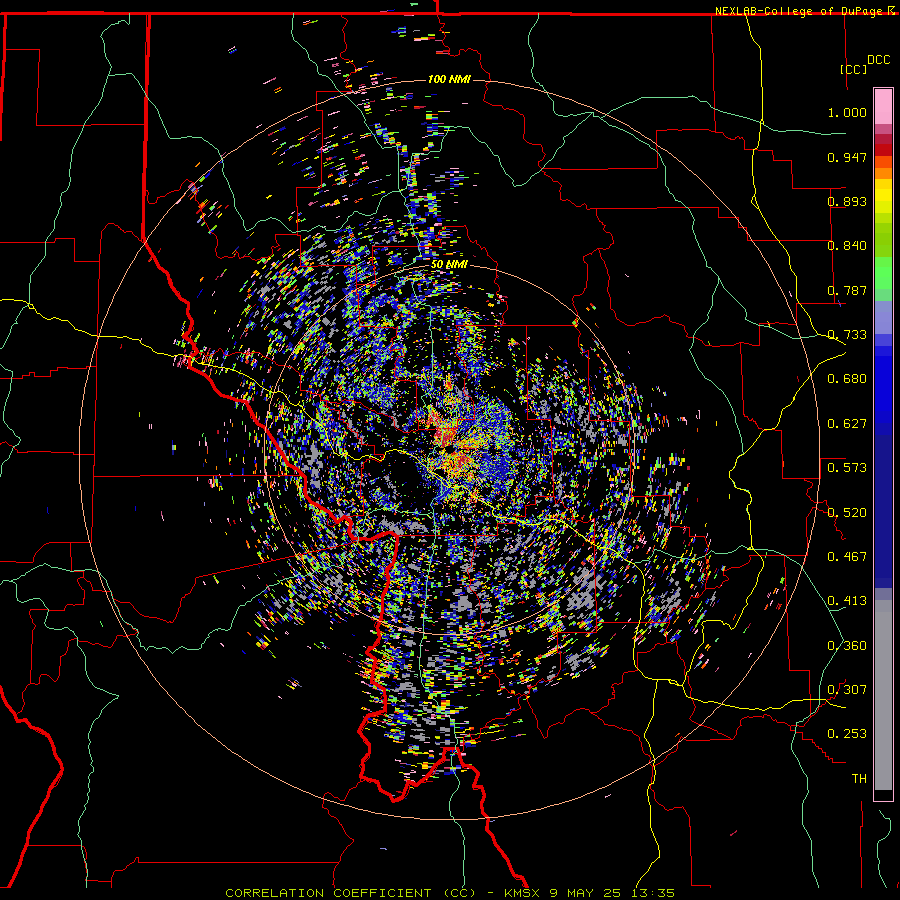Viewport: 900px width, 900px height.
Task: Select the 0.680 scale value
Action: coord(847,379)
